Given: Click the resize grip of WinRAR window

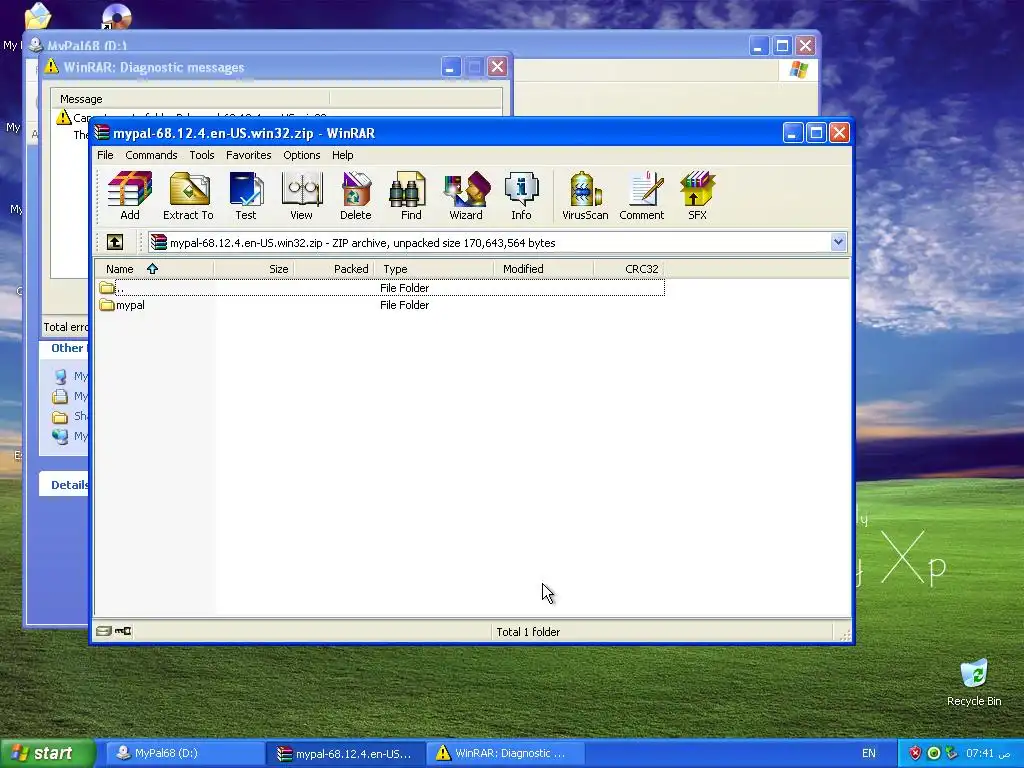Looking at the screenshot, I should (x=845, y=635).
